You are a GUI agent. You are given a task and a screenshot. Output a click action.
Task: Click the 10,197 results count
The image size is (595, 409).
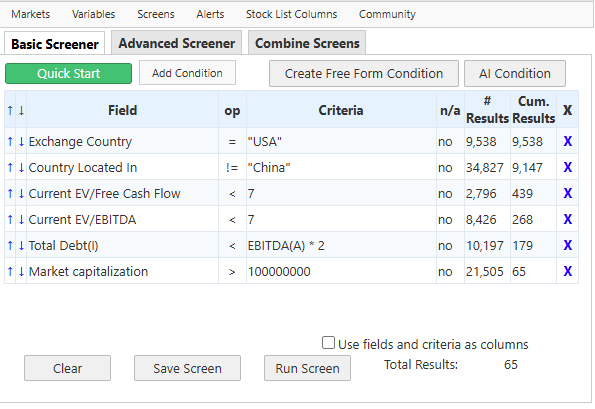tap(485, 245)
